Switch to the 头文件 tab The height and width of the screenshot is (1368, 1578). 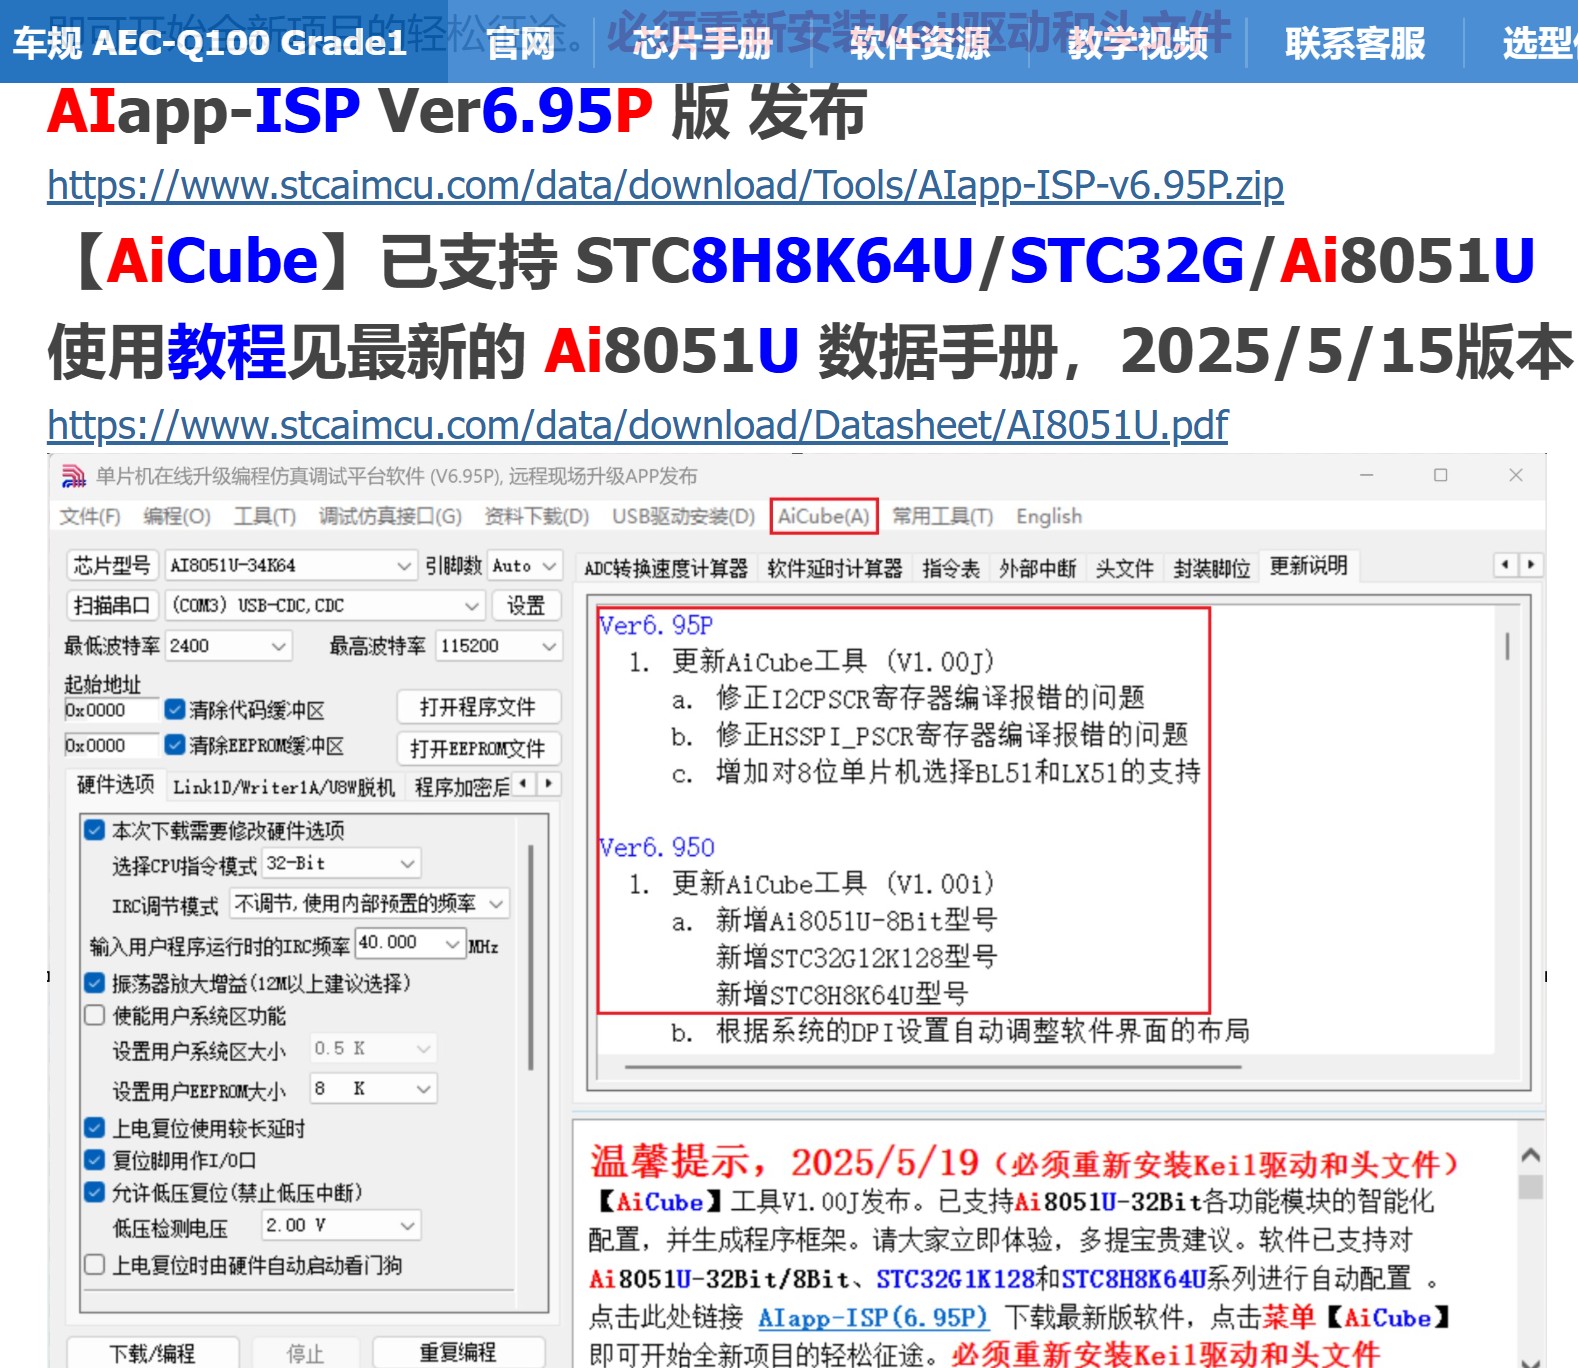click(1124, 569)
